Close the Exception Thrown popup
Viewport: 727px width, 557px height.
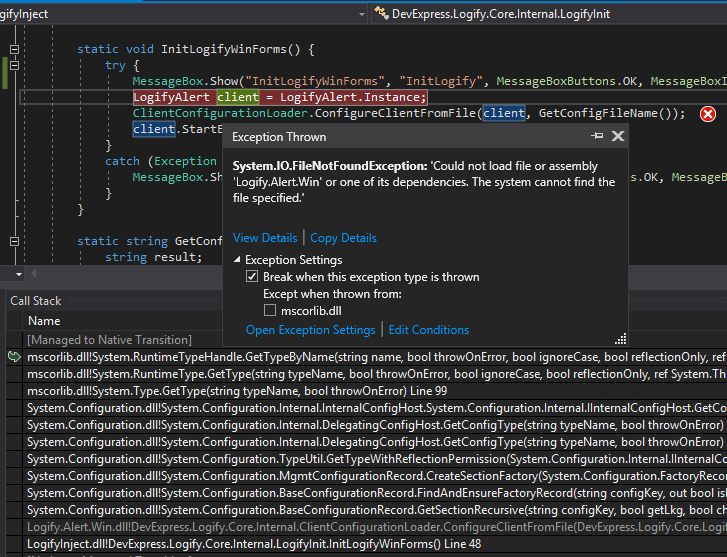[x=618, y=136]
